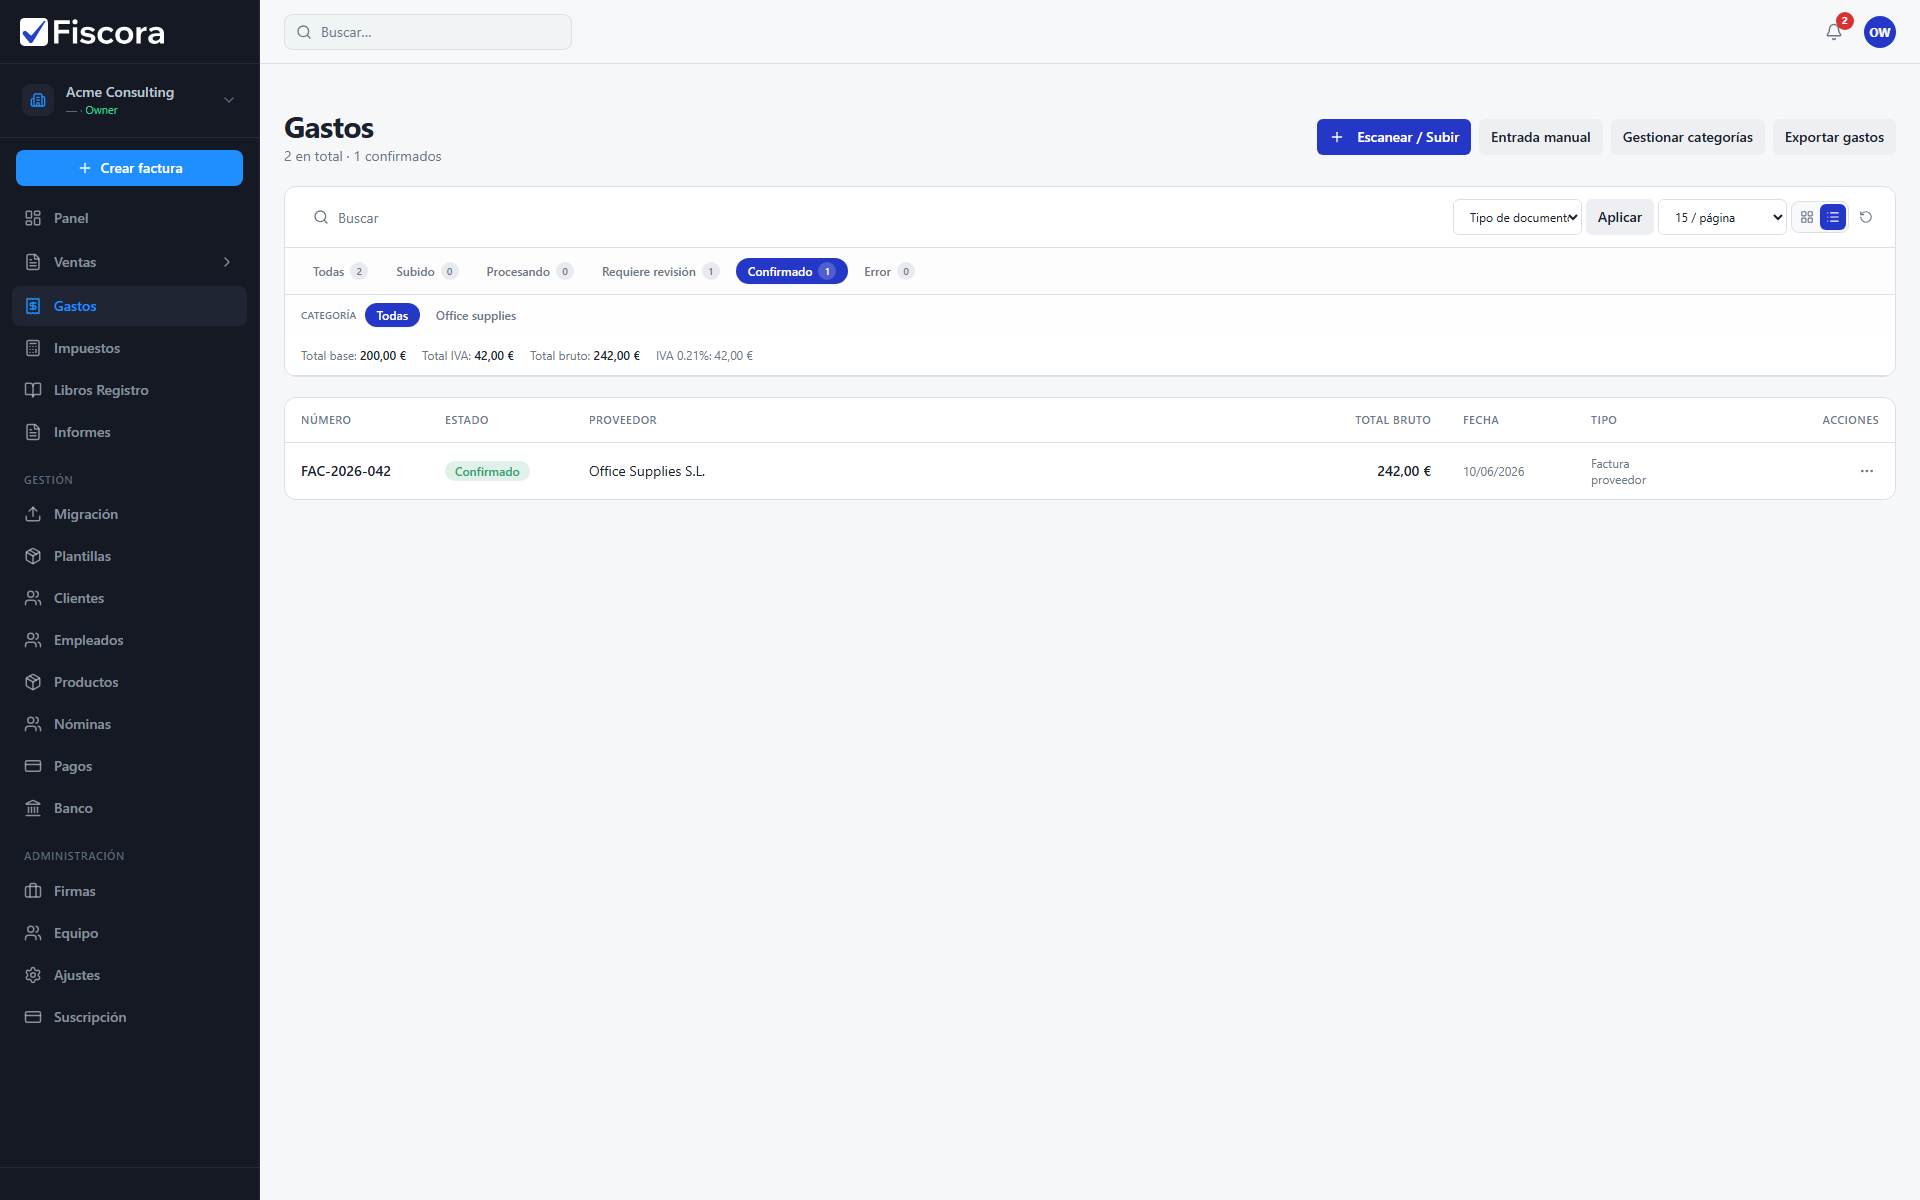Click the Fiscora logo
The width and height of the screenshot is (1920, 1200).
pyautogui.click(x=92, y=32)
